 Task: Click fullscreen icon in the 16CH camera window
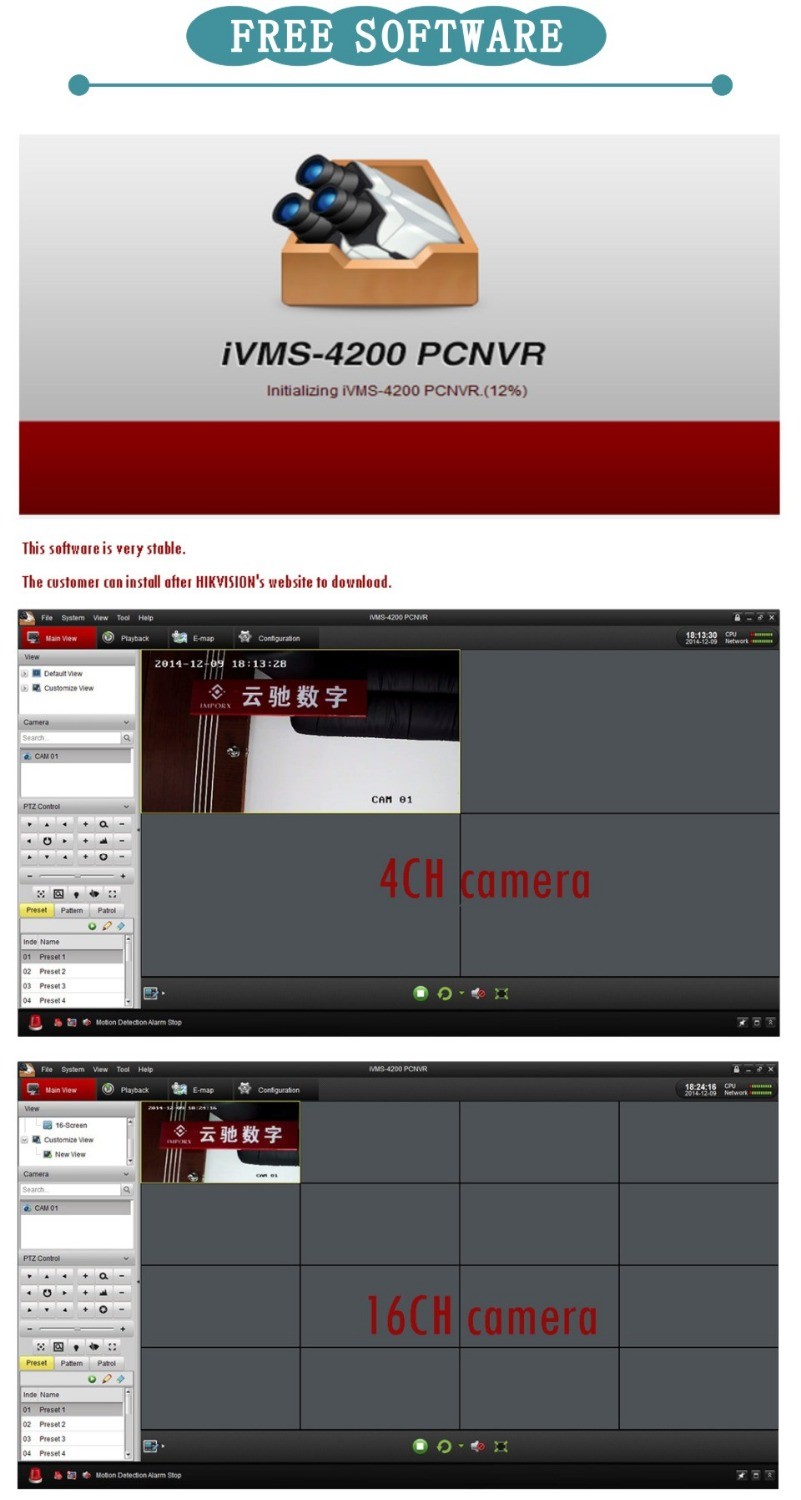tap(501, 1446)
